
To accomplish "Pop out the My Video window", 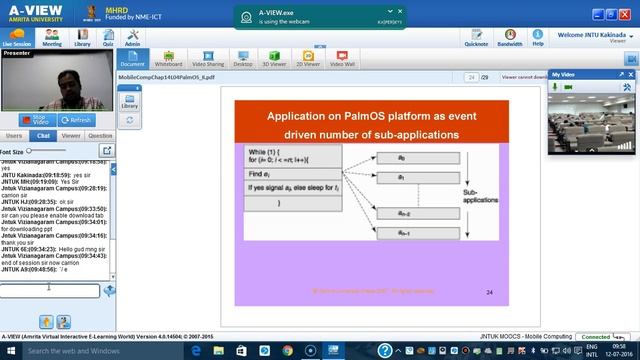I will click(x=621, y=74).
